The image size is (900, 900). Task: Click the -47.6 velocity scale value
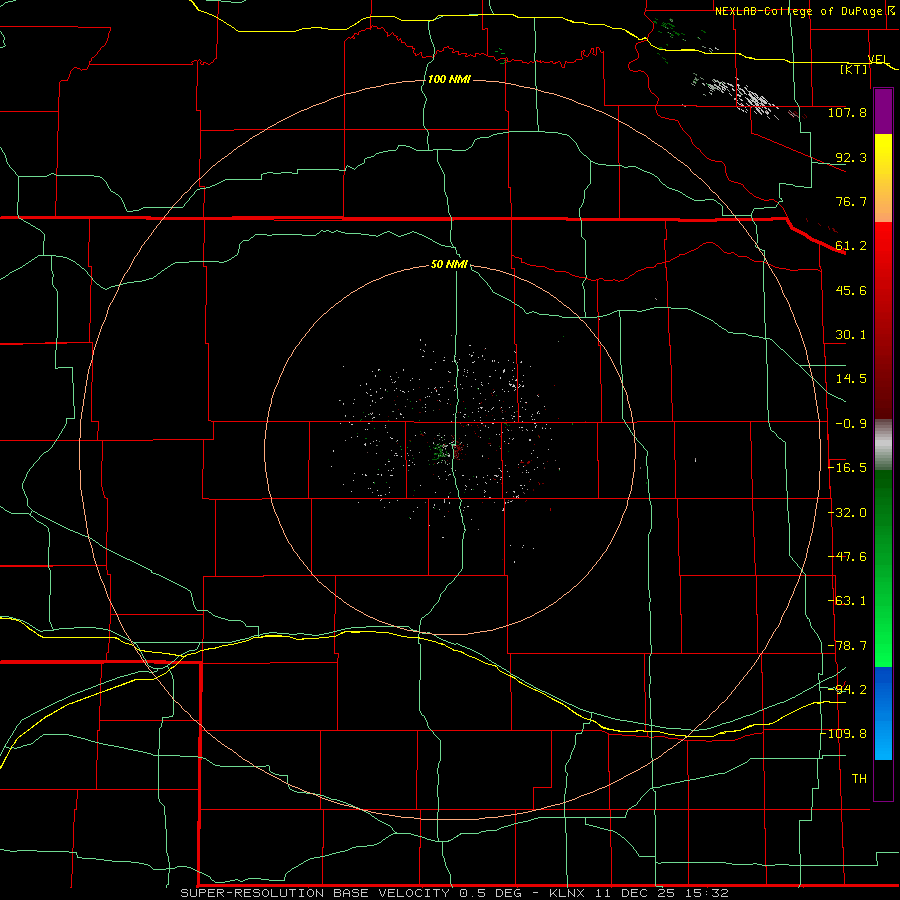click(847, 557)
